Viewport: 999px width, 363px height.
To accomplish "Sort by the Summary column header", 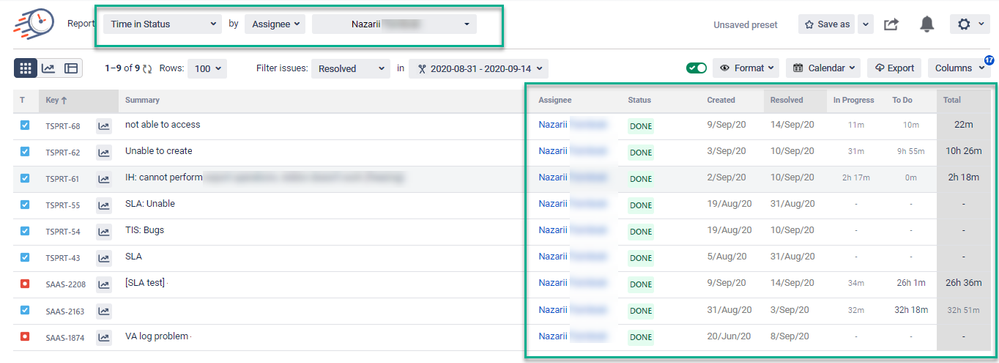I will point(142,100).
